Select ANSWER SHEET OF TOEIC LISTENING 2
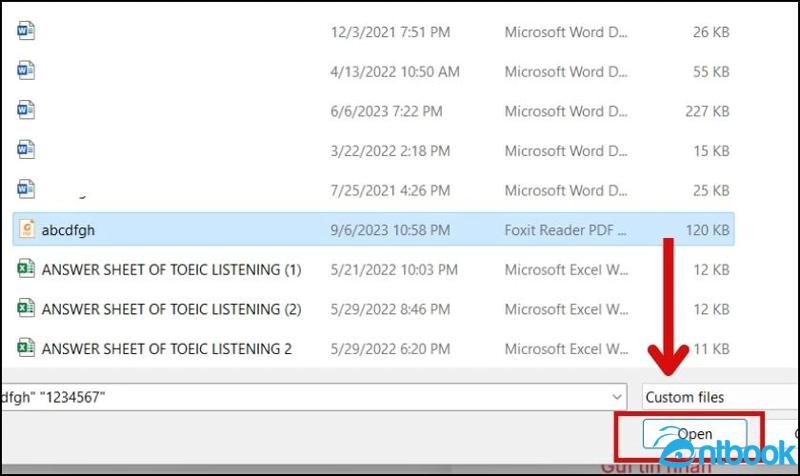This screenshot has height=476, width=800. tap(167, 349)
